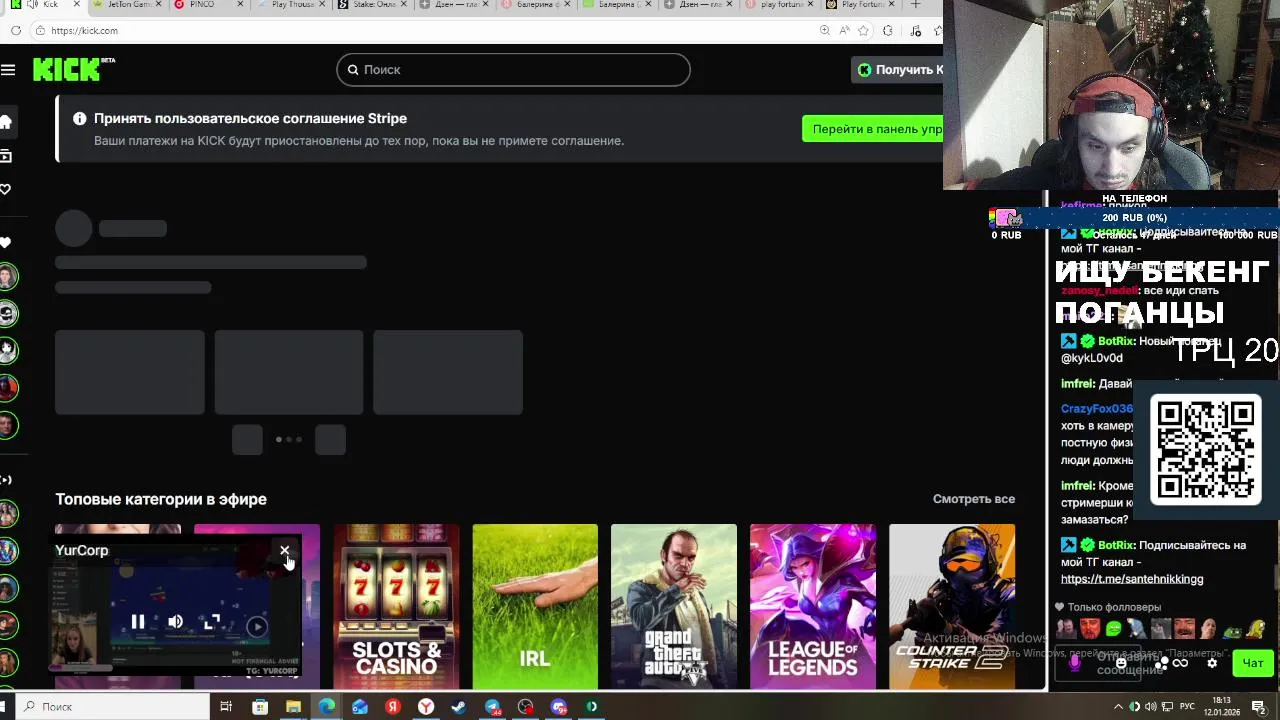Open the emoji picker smiley in chat

1121,663
